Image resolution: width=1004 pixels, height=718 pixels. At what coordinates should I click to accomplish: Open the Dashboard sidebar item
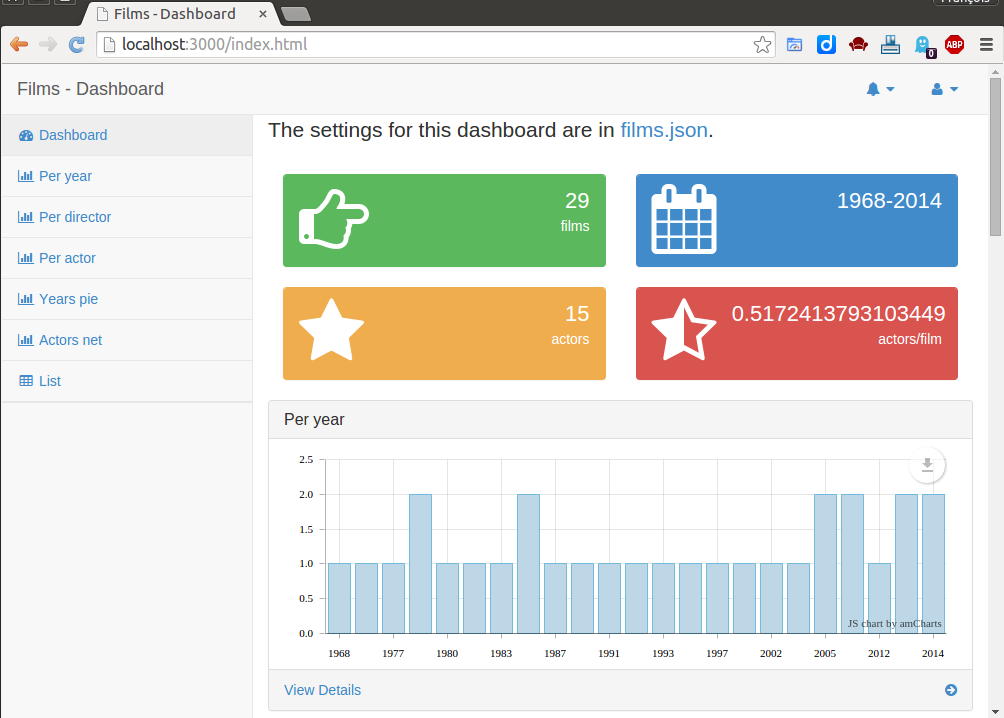point(127,135)
